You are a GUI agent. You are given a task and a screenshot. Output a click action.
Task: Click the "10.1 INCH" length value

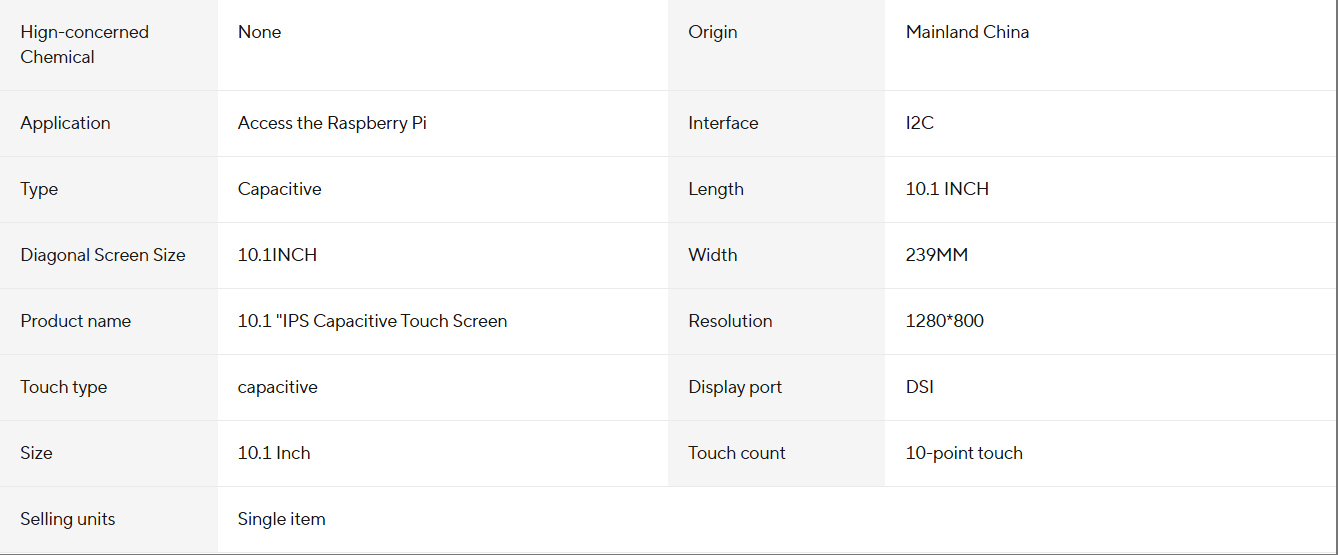coord(947,189)
